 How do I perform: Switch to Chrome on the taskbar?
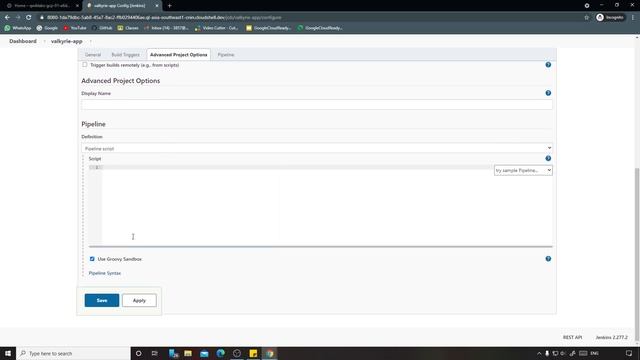coord(269,353)
